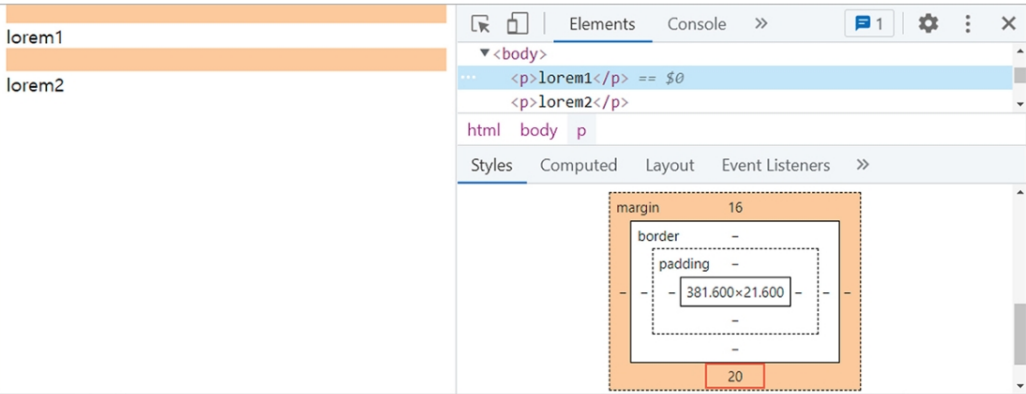Click the margin-bottom value 20
The image size is (1026, 394).
pos(735,377)
